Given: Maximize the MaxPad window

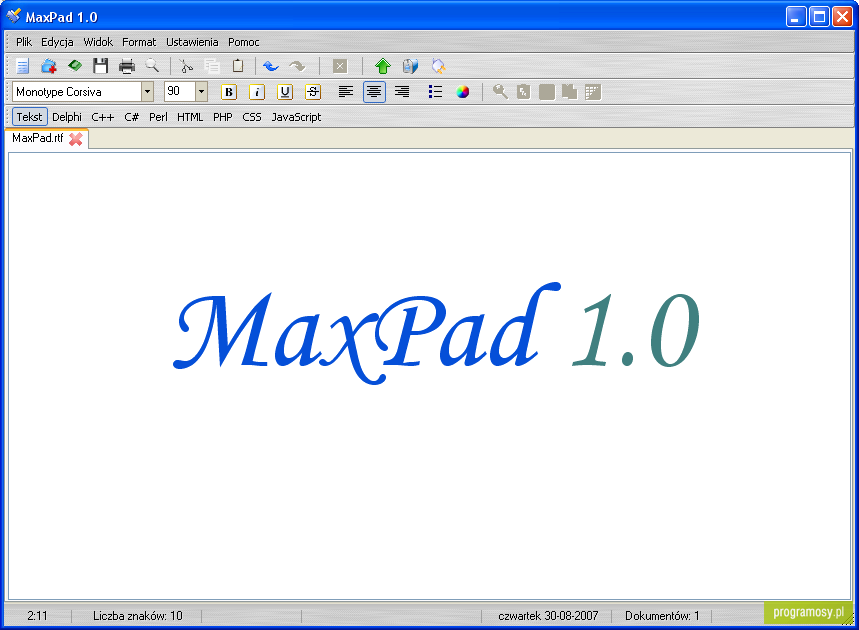Looking at the screenshot, I should point(820,17).
